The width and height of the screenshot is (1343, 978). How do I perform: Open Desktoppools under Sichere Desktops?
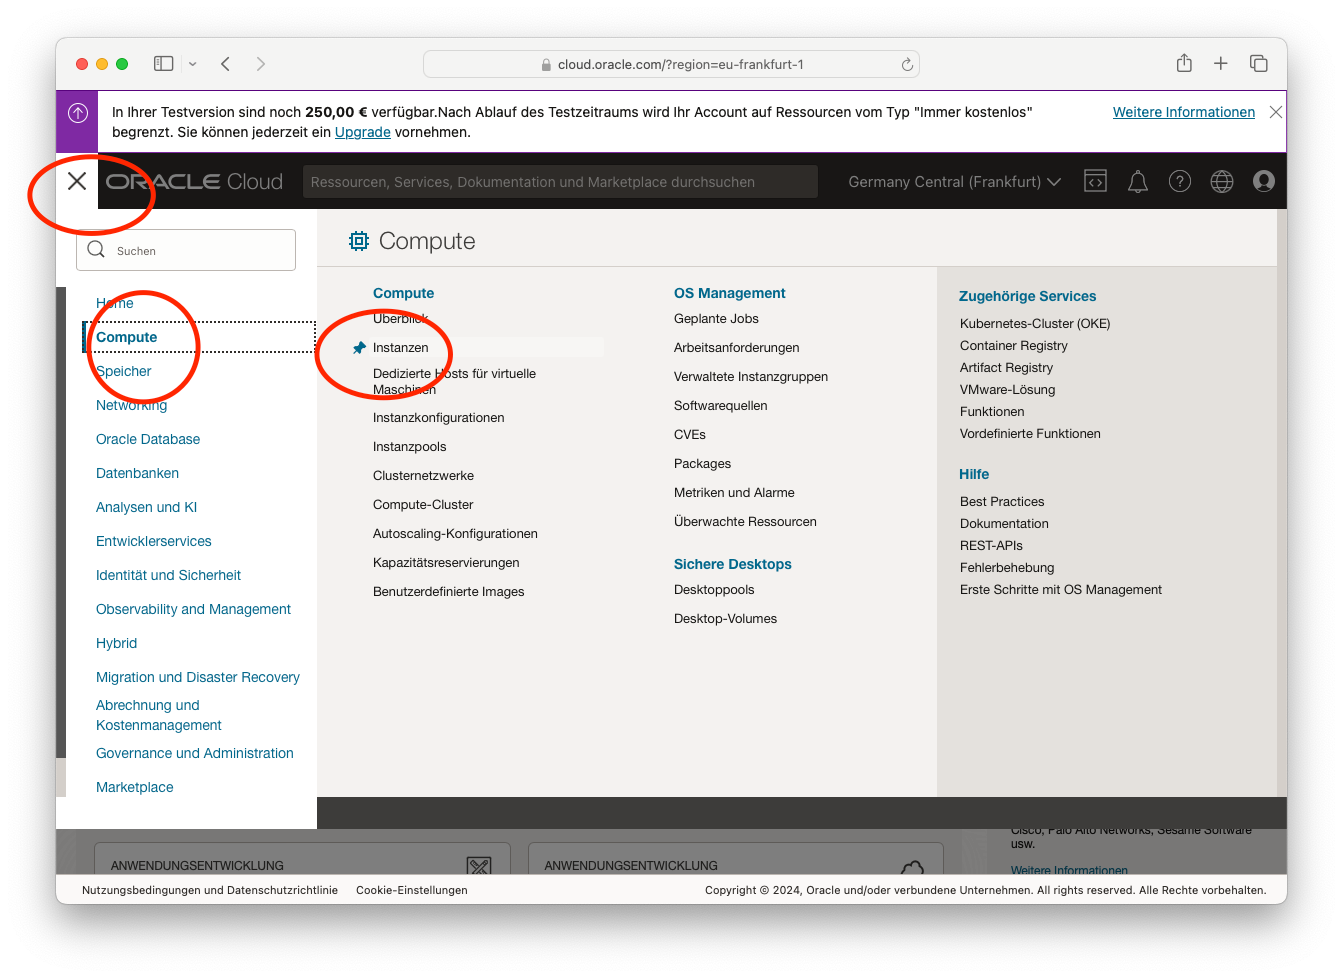tap(714, 590)
